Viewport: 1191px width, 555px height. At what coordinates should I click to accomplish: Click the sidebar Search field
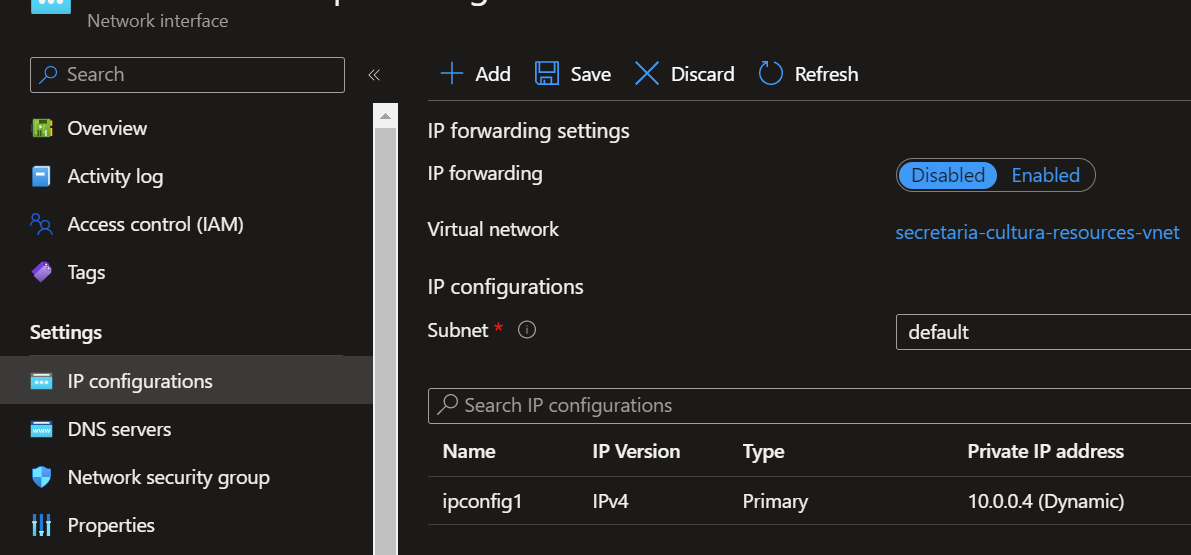(187, 74)
